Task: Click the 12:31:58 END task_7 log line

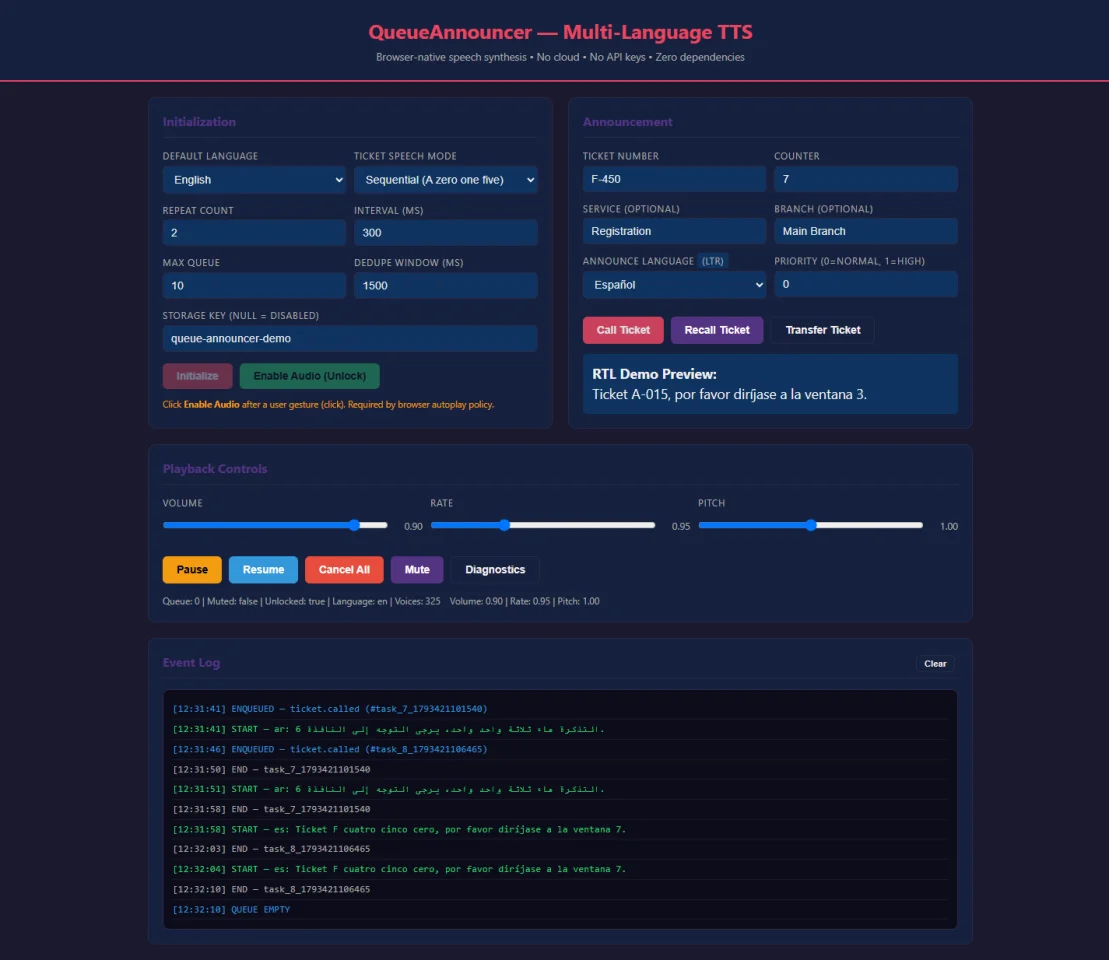Action: [x=560, y=809]
